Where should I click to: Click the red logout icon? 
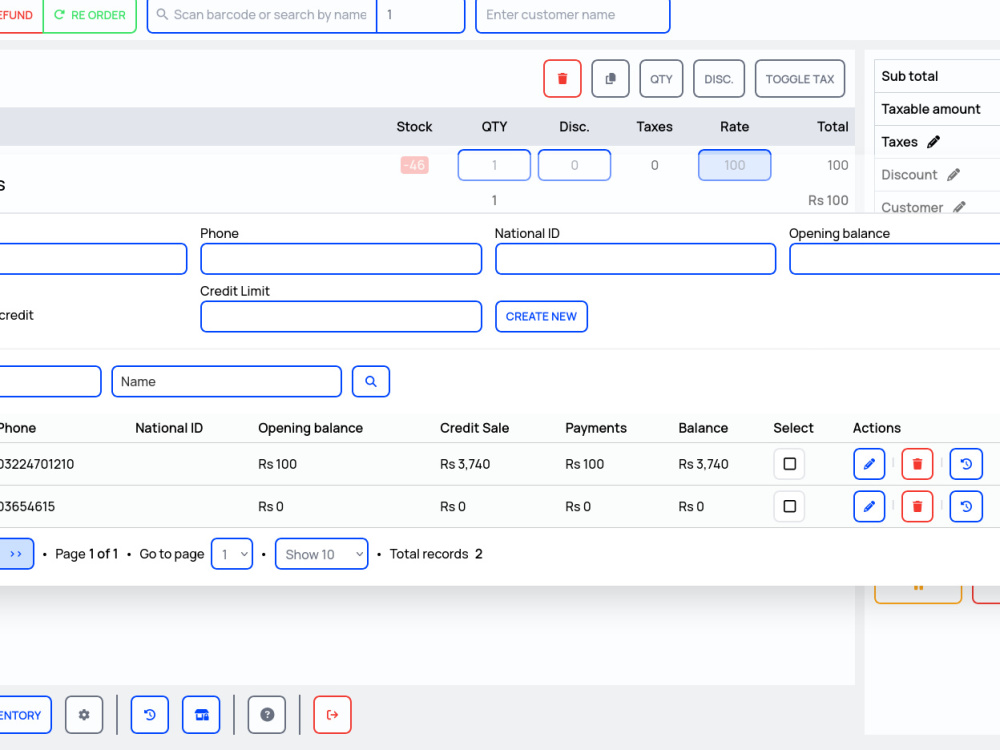coord(332,715)
